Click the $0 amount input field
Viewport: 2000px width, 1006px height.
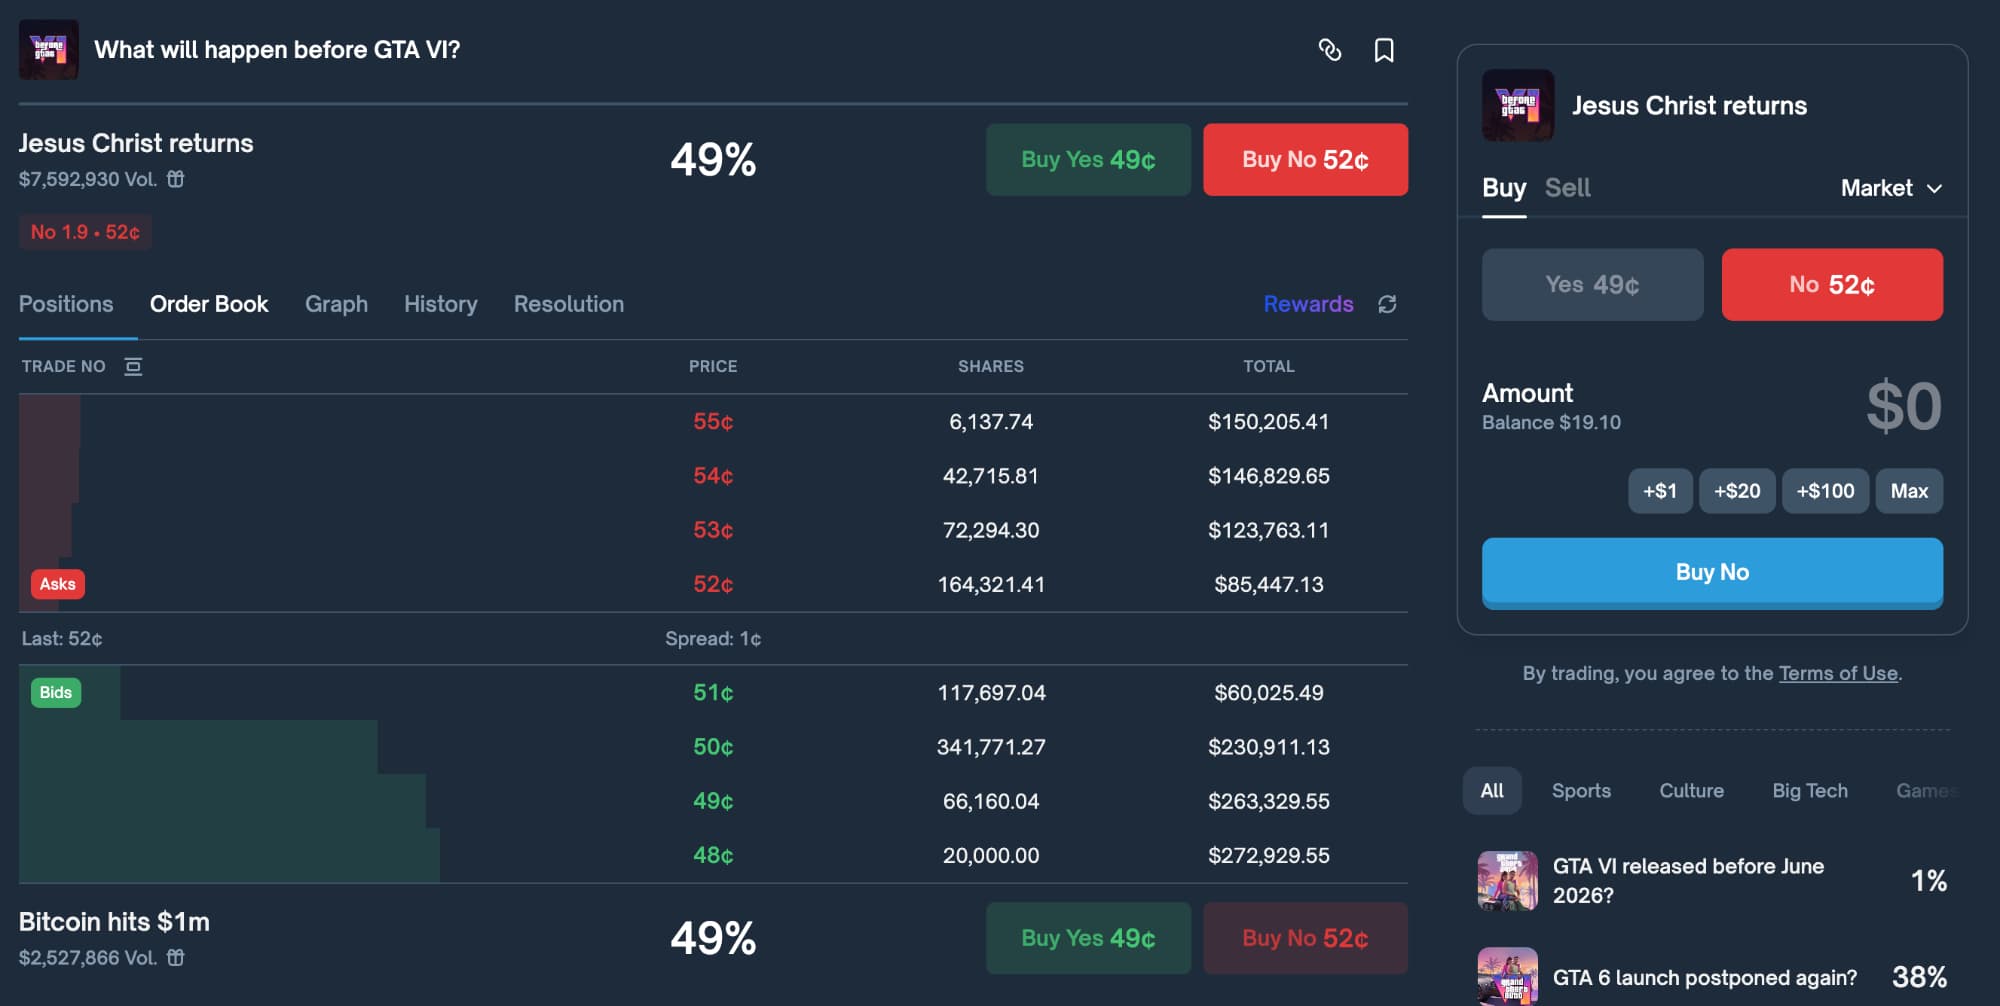pos(1902,407)
